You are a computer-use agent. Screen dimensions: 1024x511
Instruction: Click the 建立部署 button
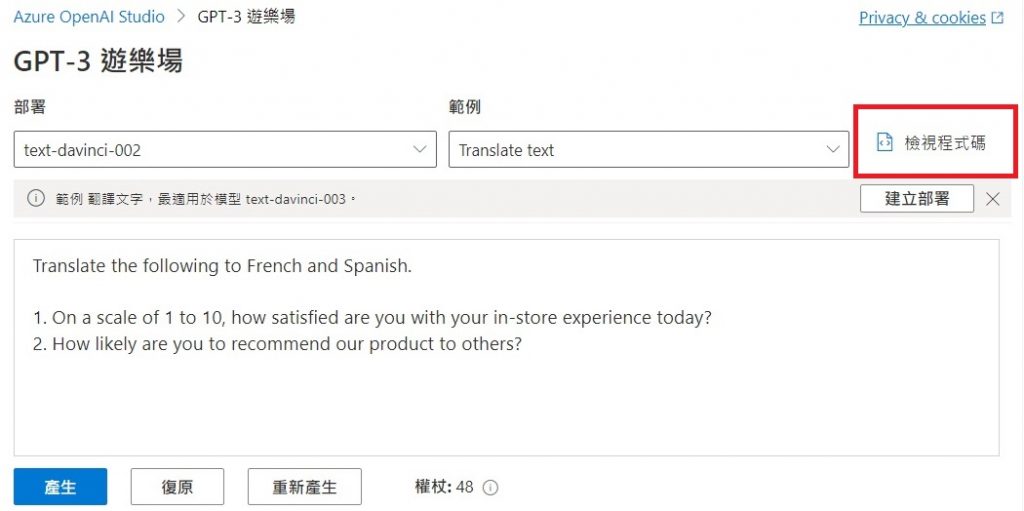pyautogui.click(x=917, y=199)
